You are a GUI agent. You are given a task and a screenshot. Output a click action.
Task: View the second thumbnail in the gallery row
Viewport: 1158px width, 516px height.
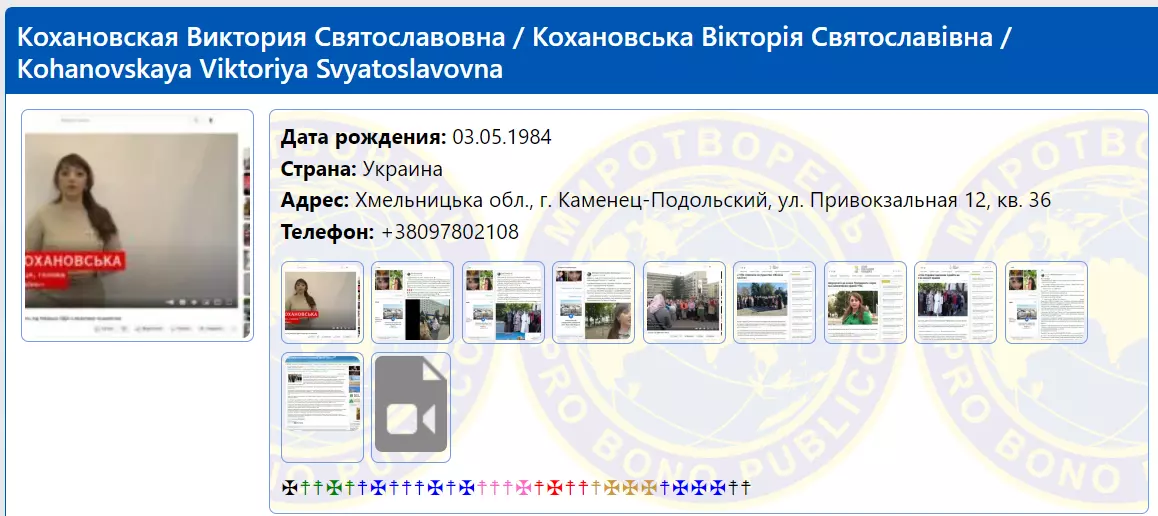point(412,302)
